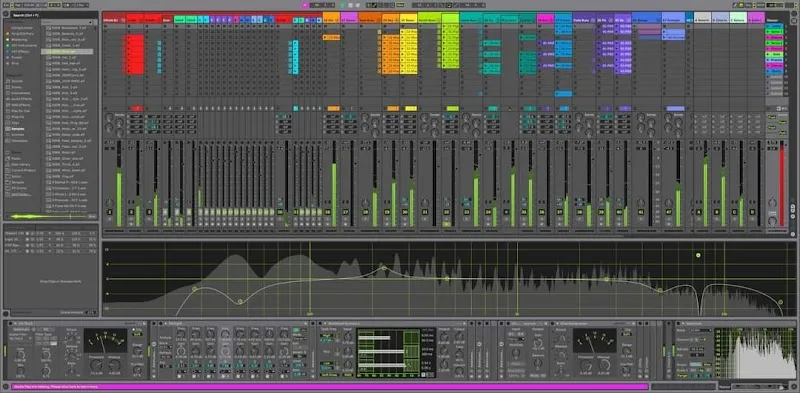The width and height of the screenshot is (800, 393).
Task: Toggle MIDI map mode switch
Action: pyautogui.click(x=762, y=5)
